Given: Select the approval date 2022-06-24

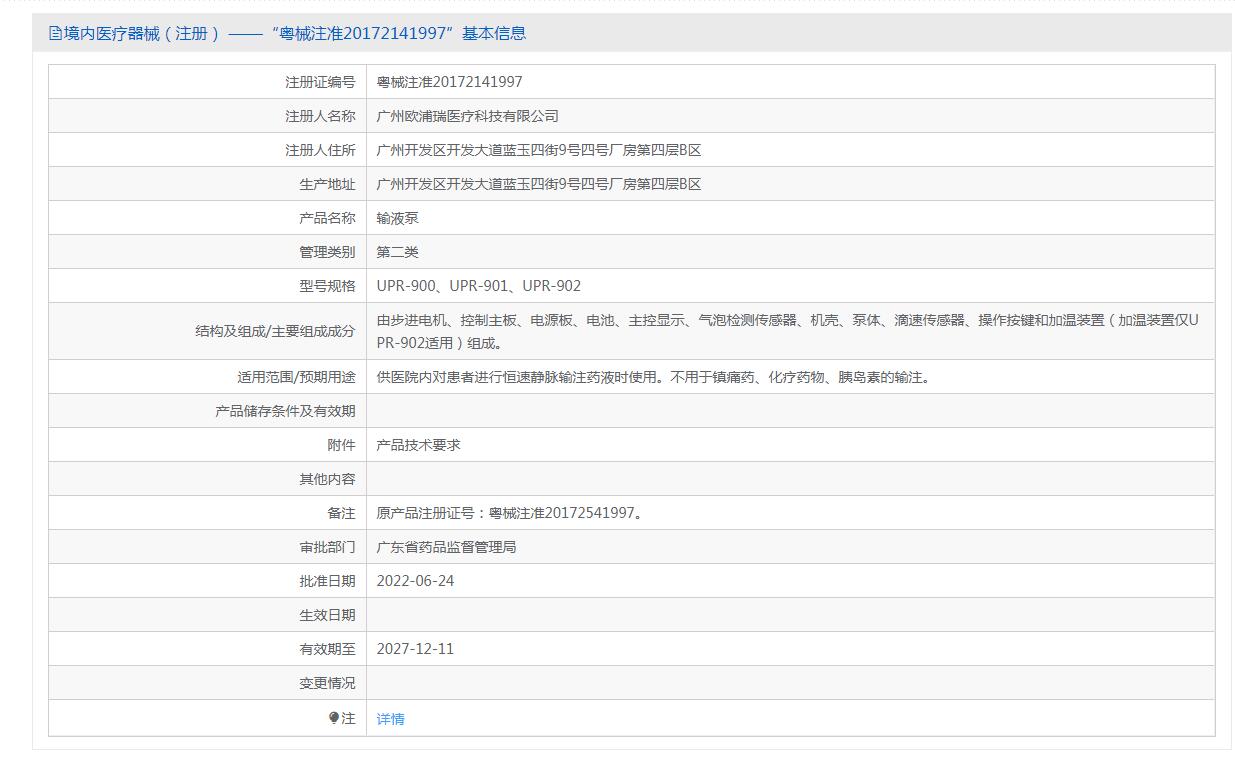Looking at the screenshot, I should [415, 581].
